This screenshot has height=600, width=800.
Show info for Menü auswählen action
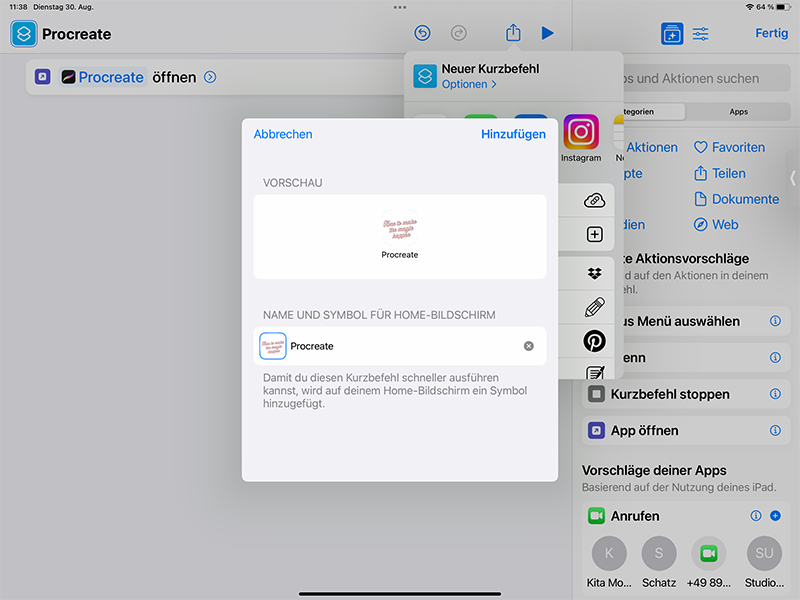tap(775, 321)
